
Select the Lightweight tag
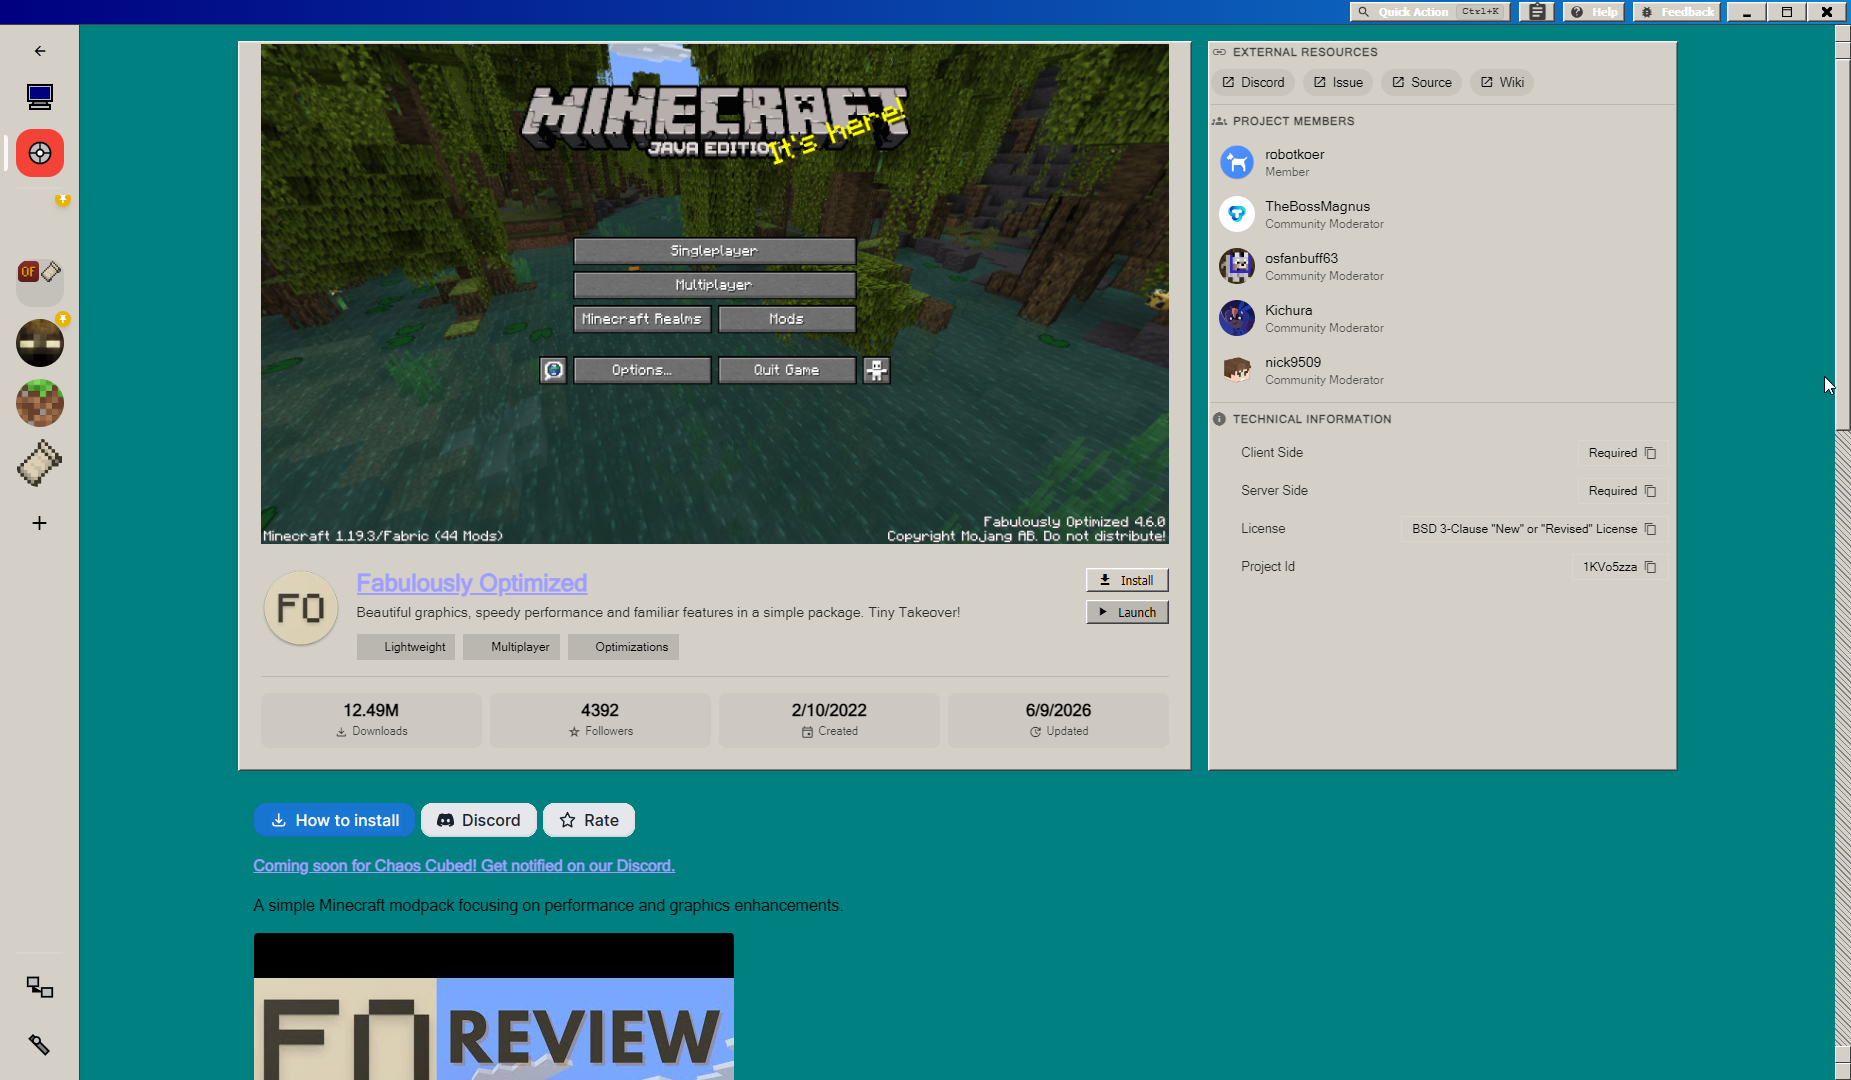tap(406, 647)
